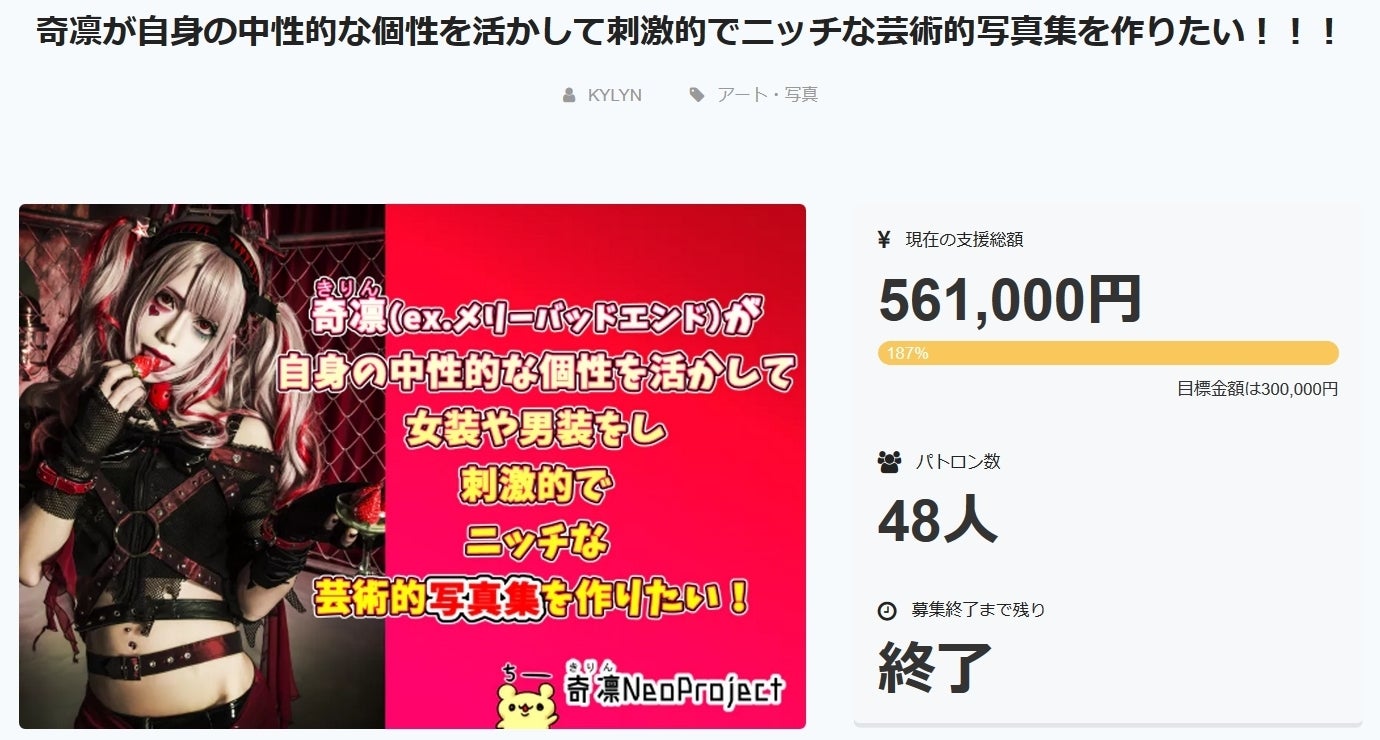Click the 現在の支援総額 label
The width and height of the screenshot is (1380, 740).
point(964,240)
